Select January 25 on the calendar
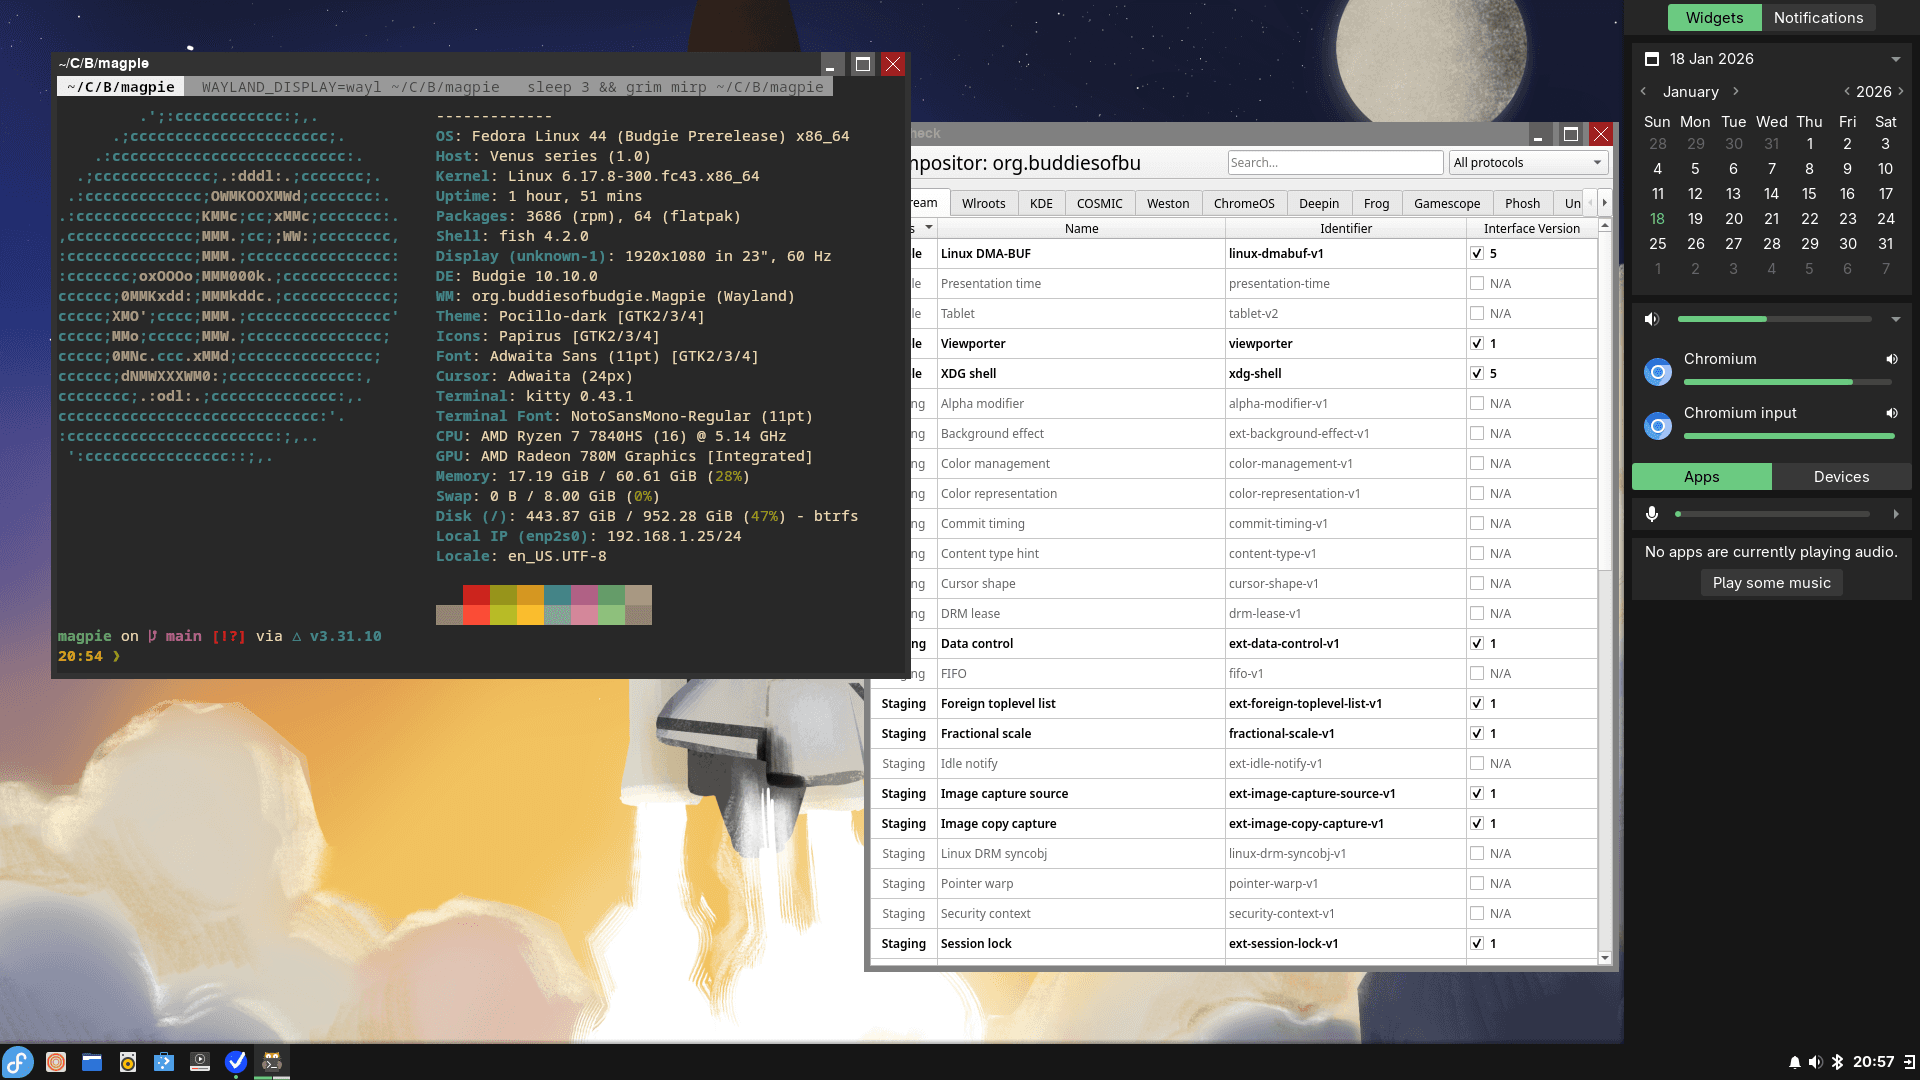The height and width of the screenshot is (1080, 1920). click(1657, 243)
